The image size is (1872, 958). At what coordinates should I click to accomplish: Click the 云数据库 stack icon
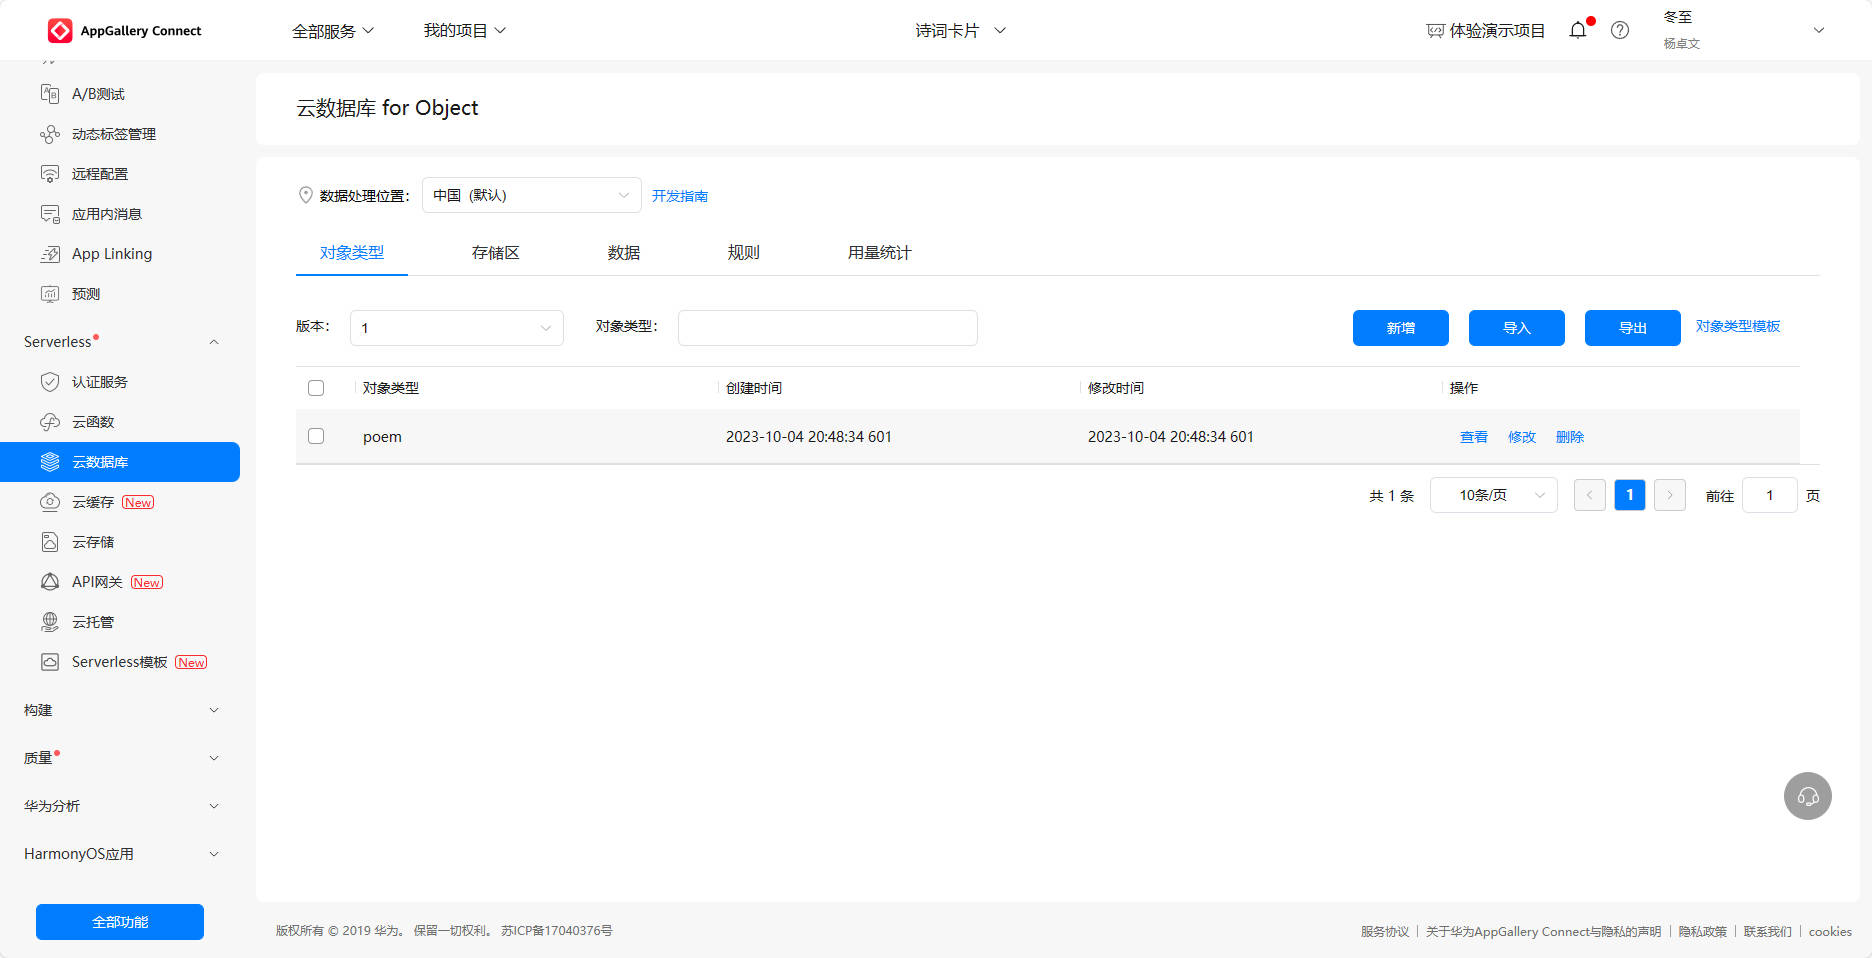coord(50,462)
